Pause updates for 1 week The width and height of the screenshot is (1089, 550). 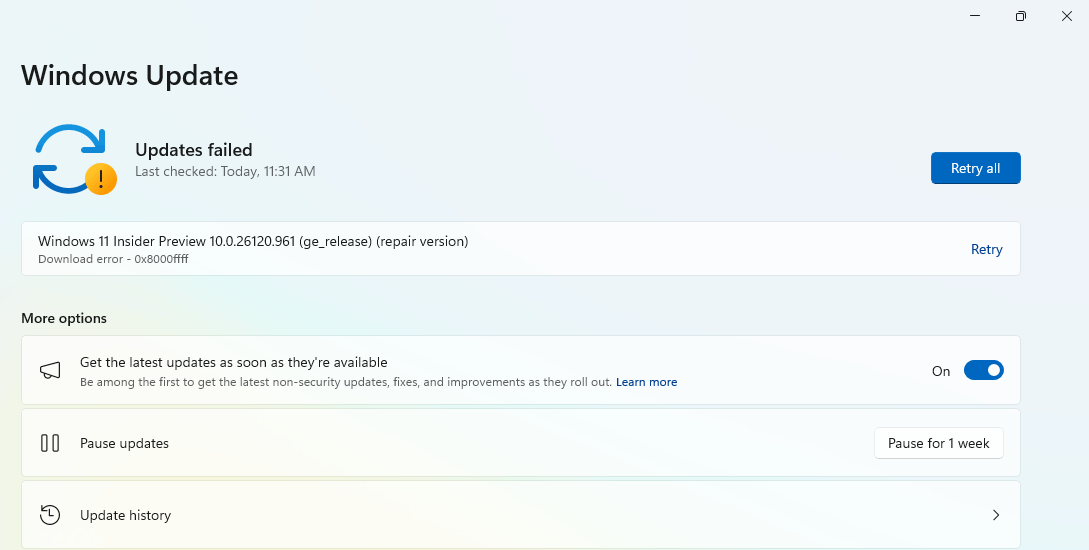point(938,443)
